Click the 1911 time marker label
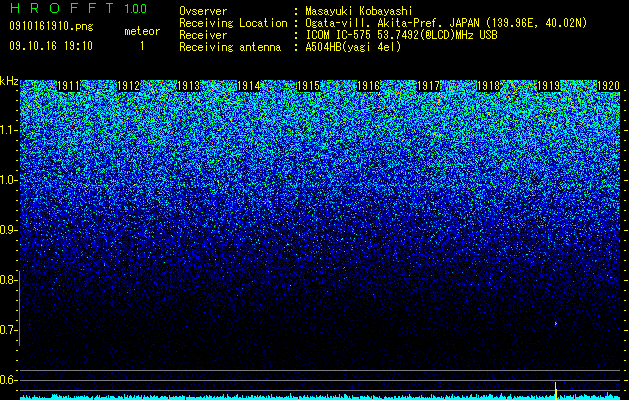The height and width of the screenshot is (400, 629). (x=69, y=86)
